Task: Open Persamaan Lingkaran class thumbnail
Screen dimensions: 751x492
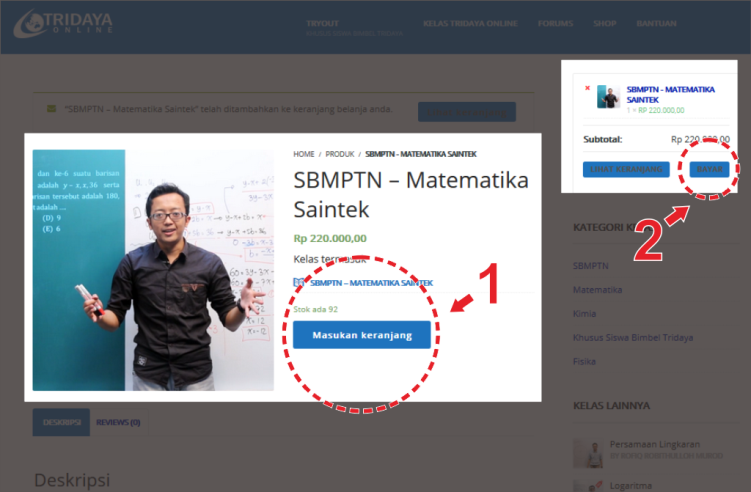Action: 587,451
